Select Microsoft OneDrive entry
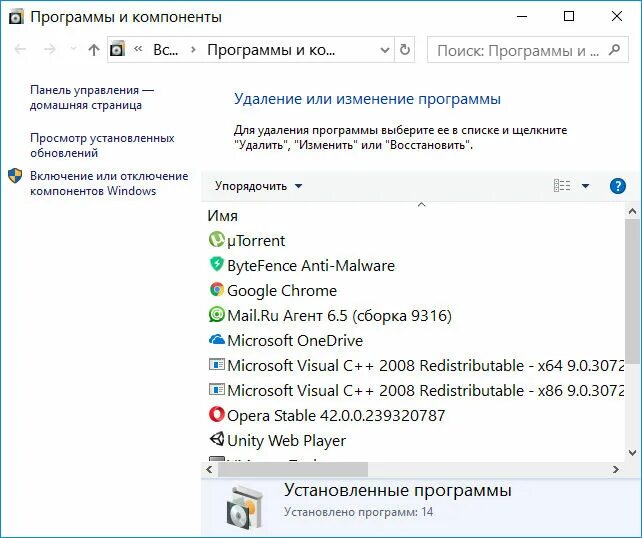 click(295, 341)
